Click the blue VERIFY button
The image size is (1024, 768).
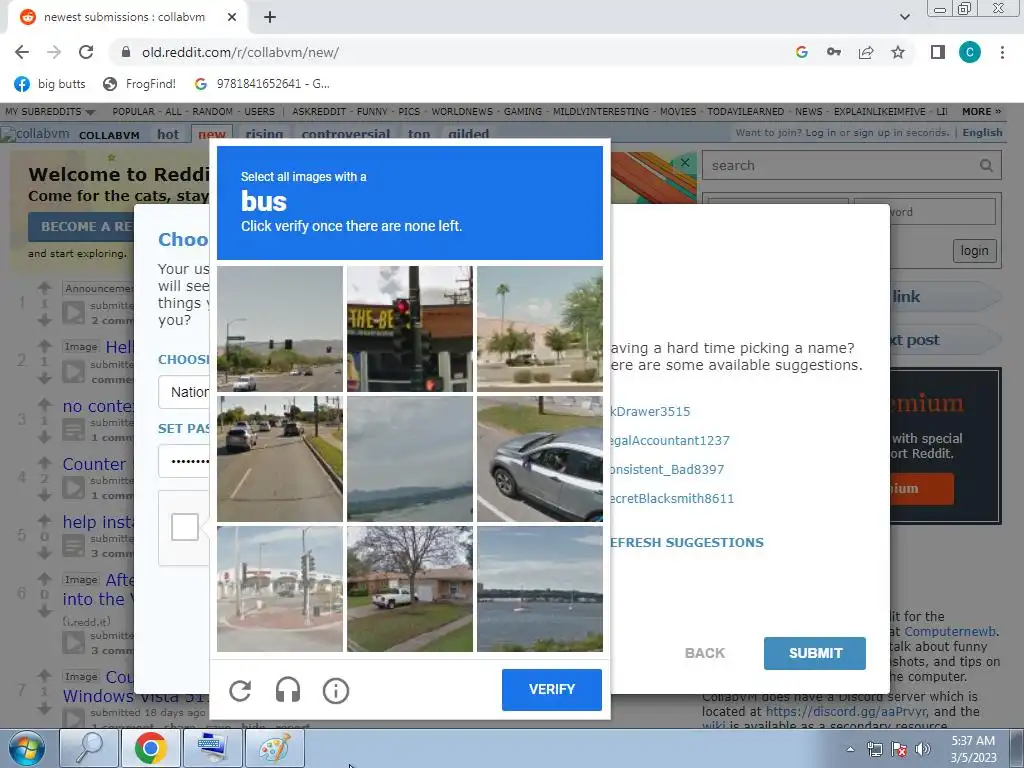pyautogui.click(x=552, y=690)
